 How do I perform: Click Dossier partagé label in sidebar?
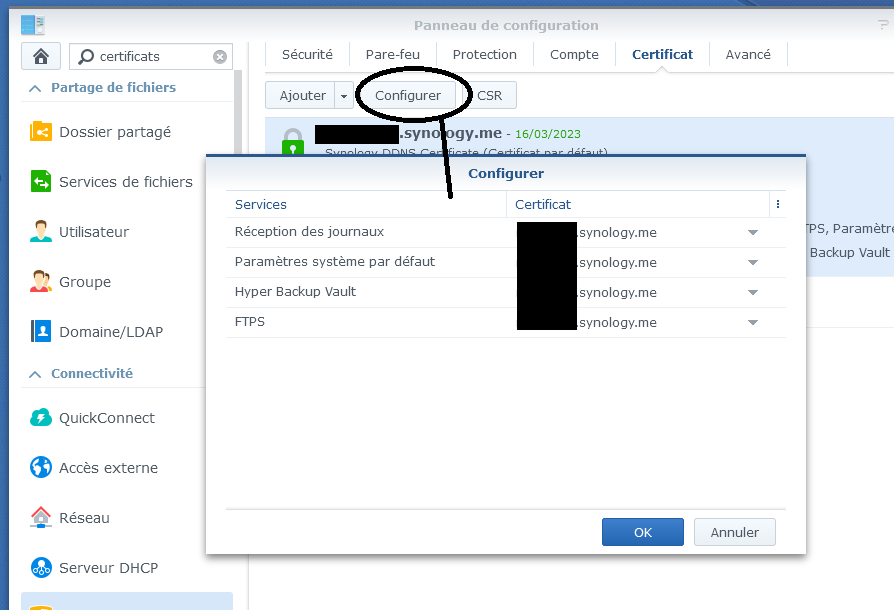pos(115,132)
